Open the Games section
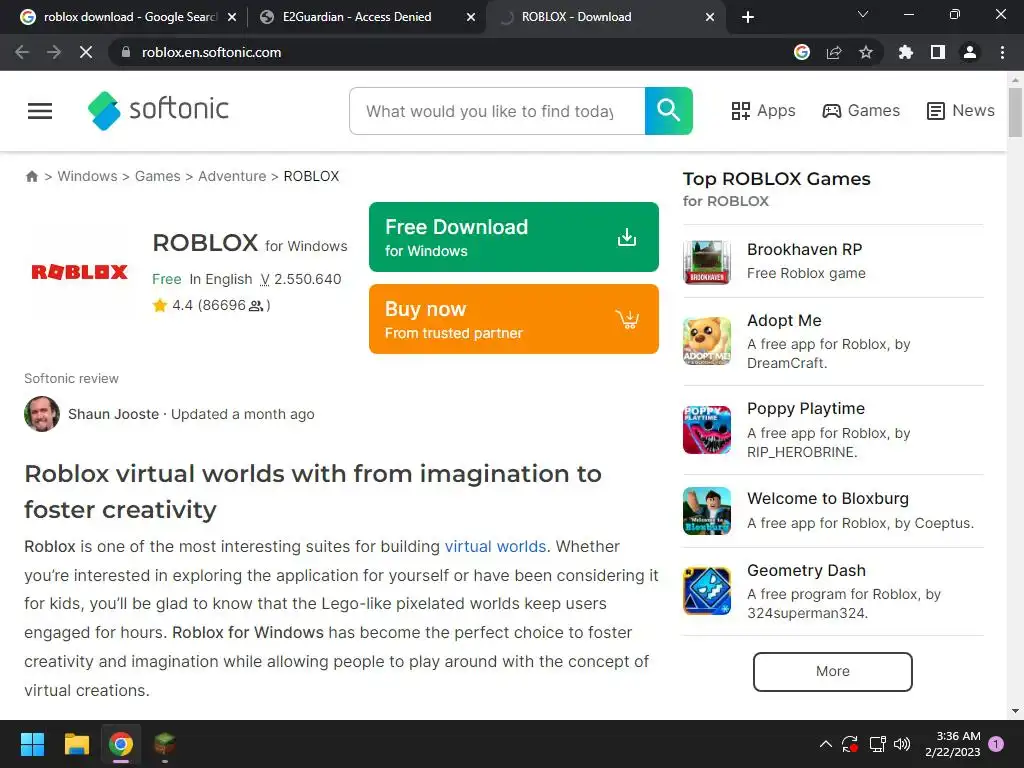 coord(861,111)
